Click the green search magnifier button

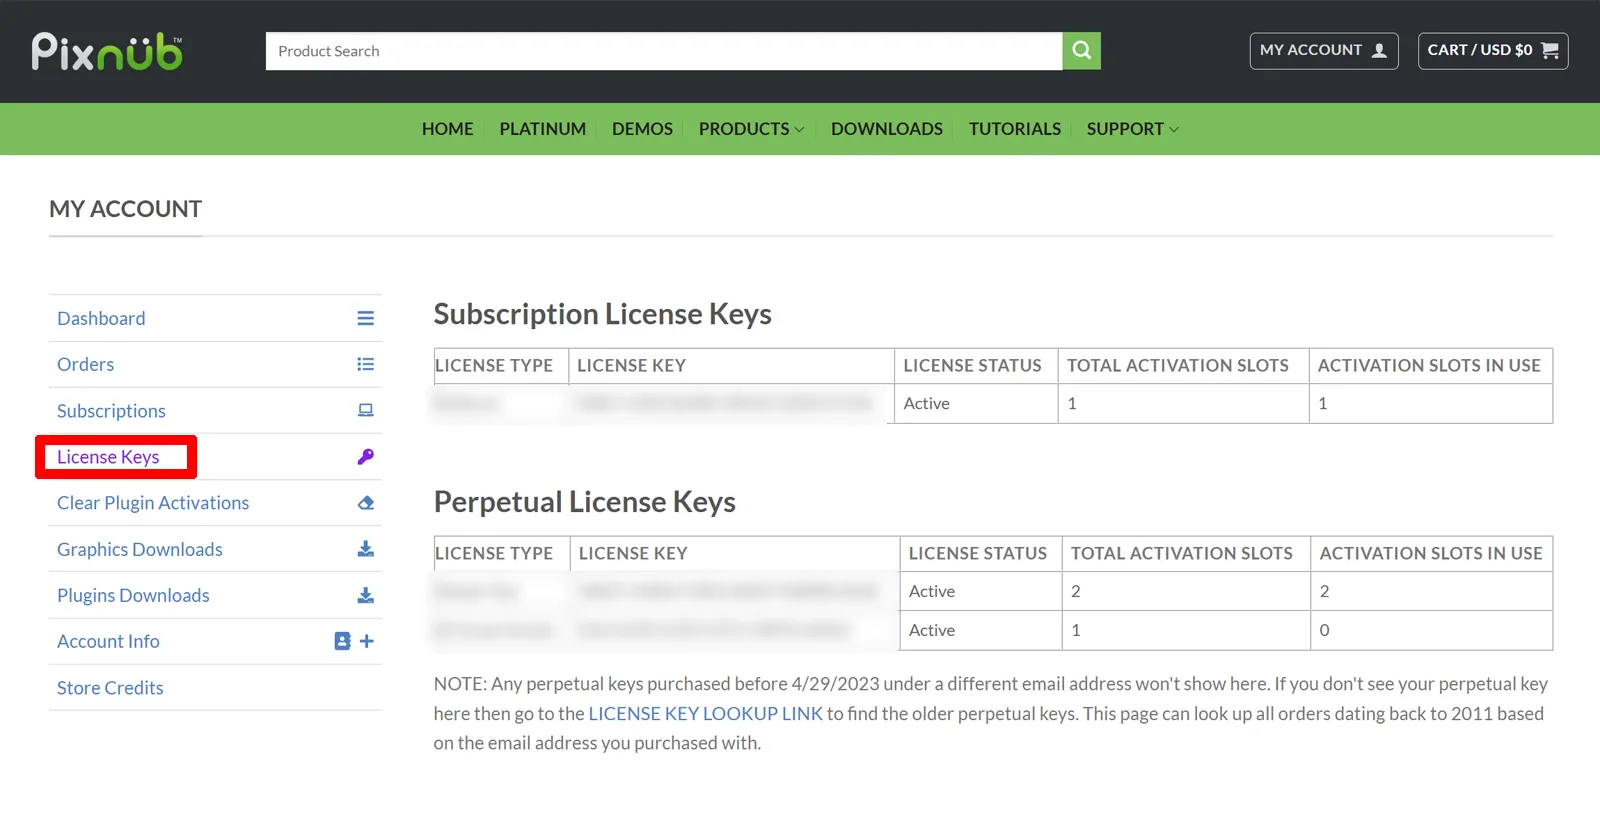[x=1081, y=51]
